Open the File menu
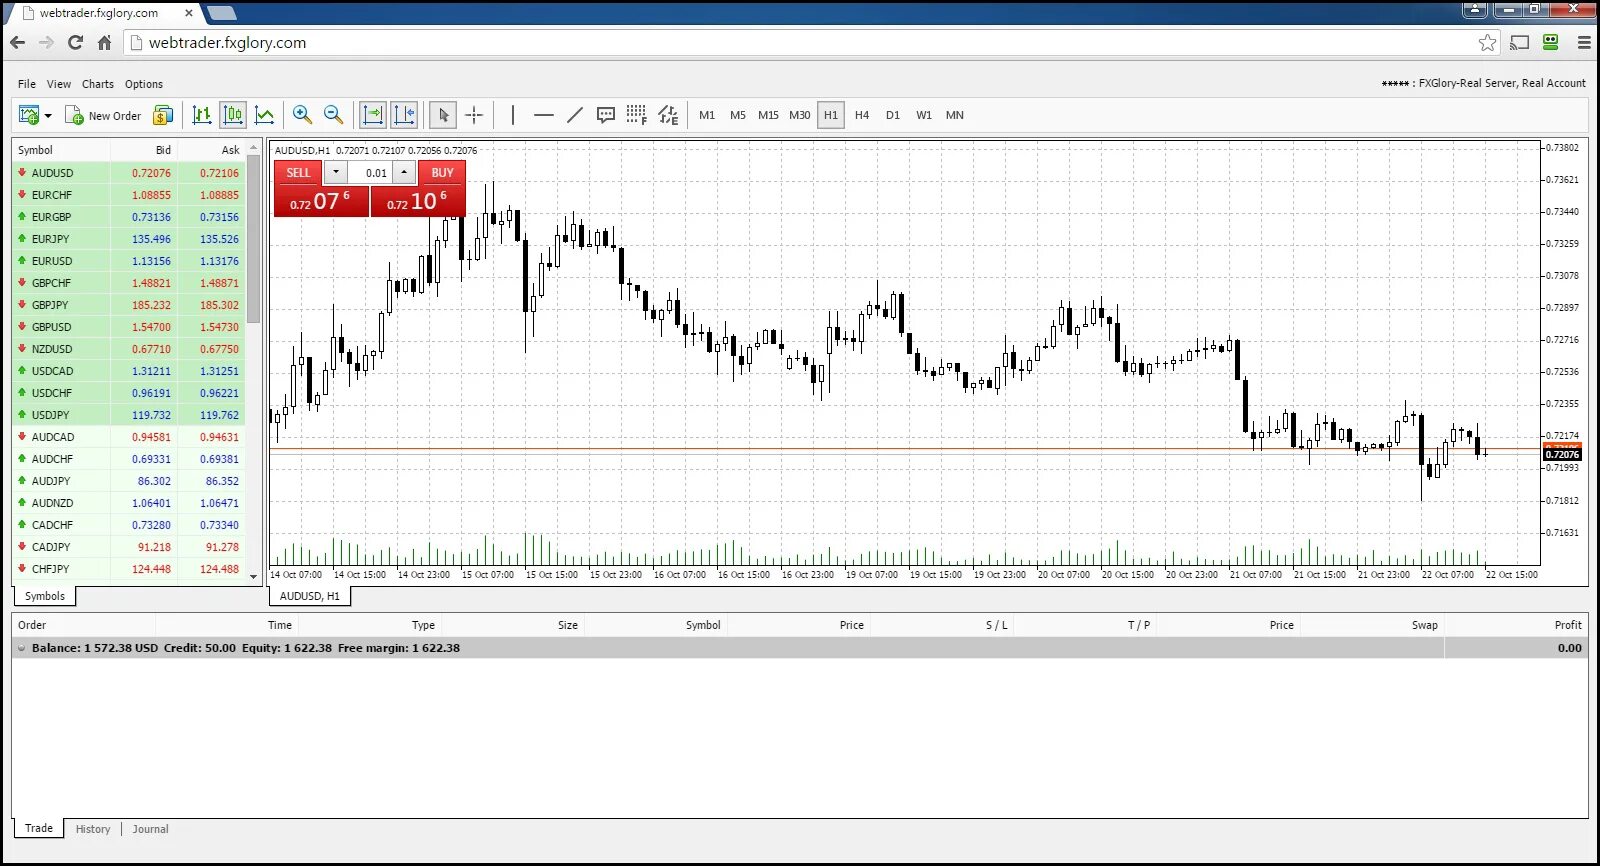This screenshot has width=1600, height=866. click(27, 84)
